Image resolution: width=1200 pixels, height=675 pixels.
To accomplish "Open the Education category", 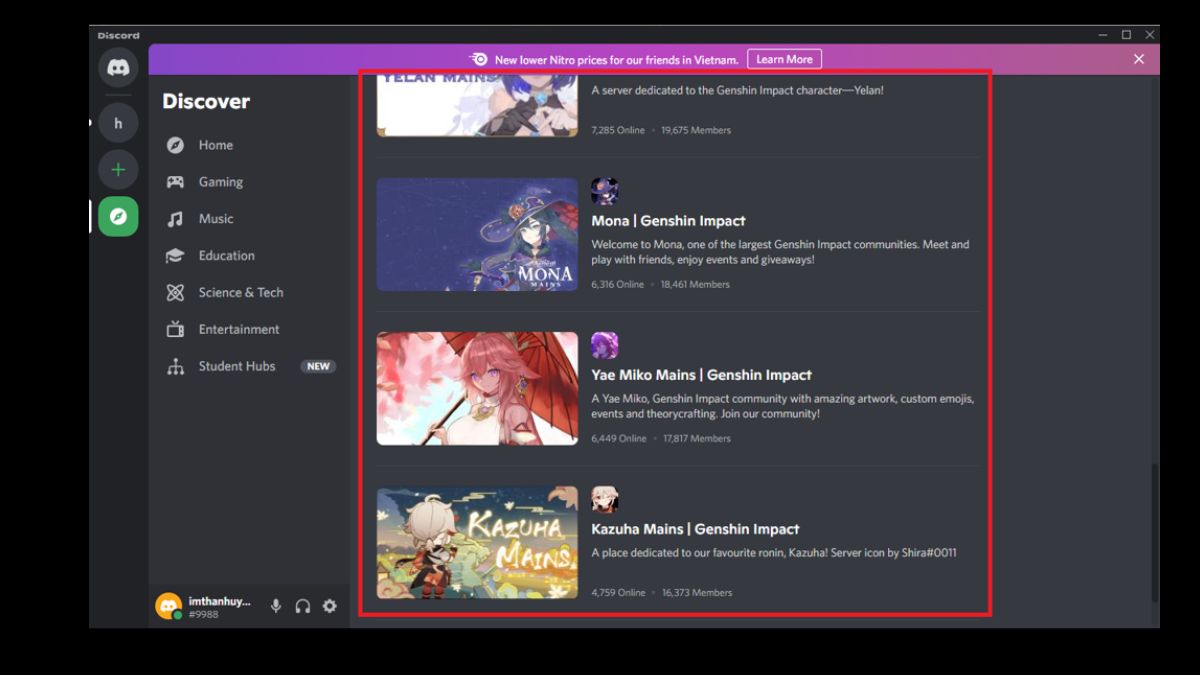I will coord(225,255).
